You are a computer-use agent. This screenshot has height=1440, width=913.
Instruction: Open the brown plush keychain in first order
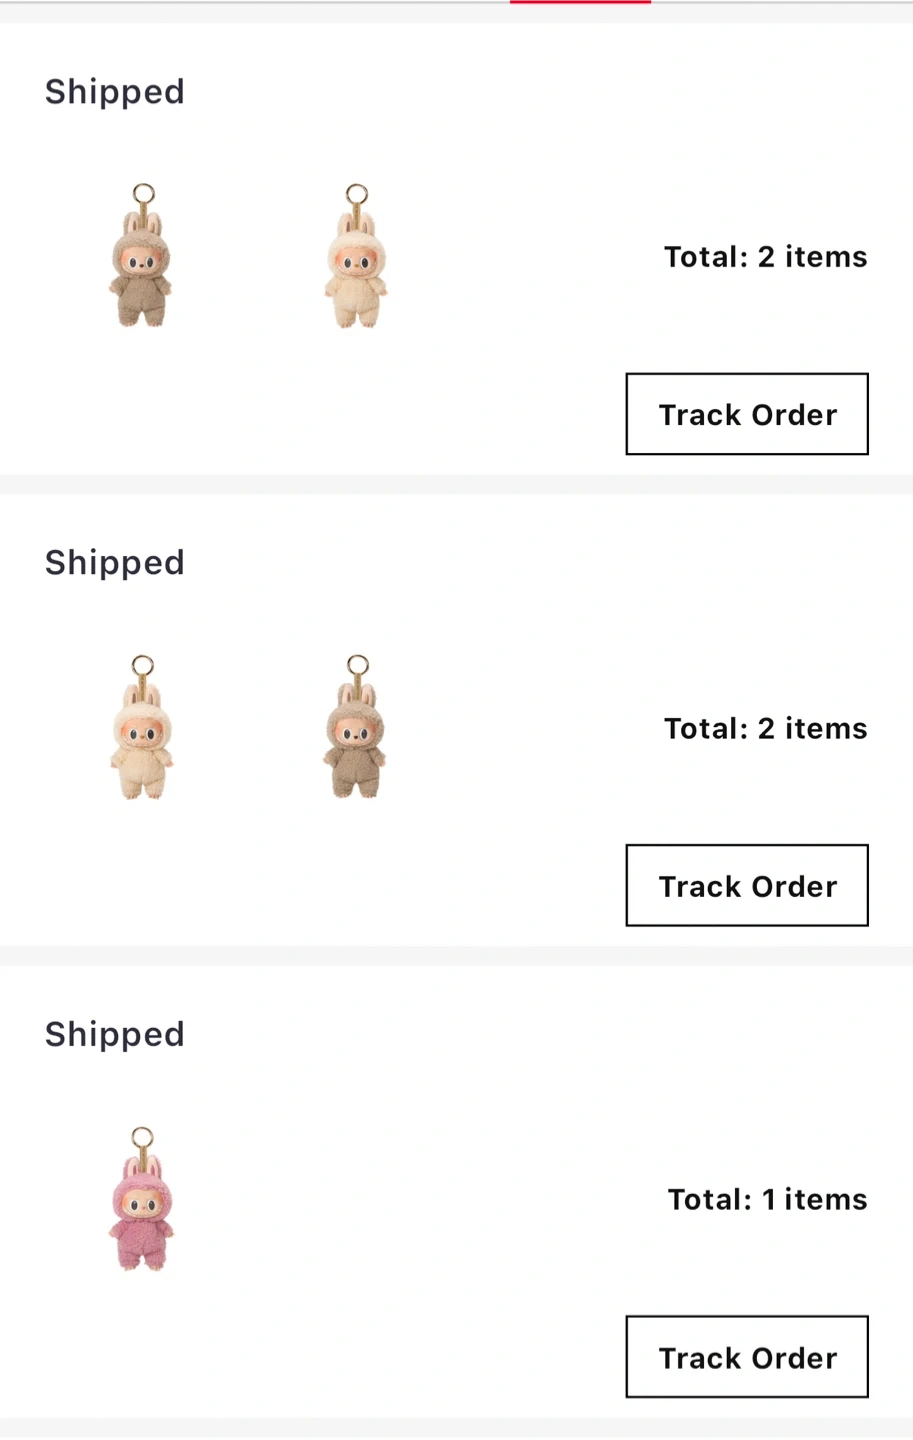coord(141,256)
